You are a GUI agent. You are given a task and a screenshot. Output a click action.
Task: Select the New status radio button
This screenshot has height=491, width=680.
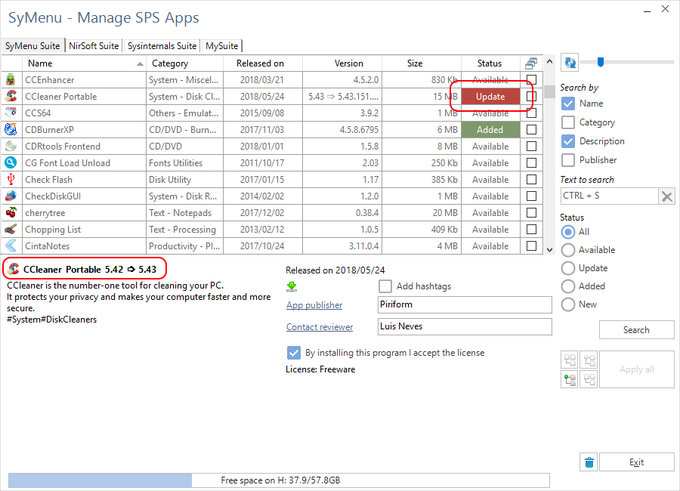[x=568, y=304]
